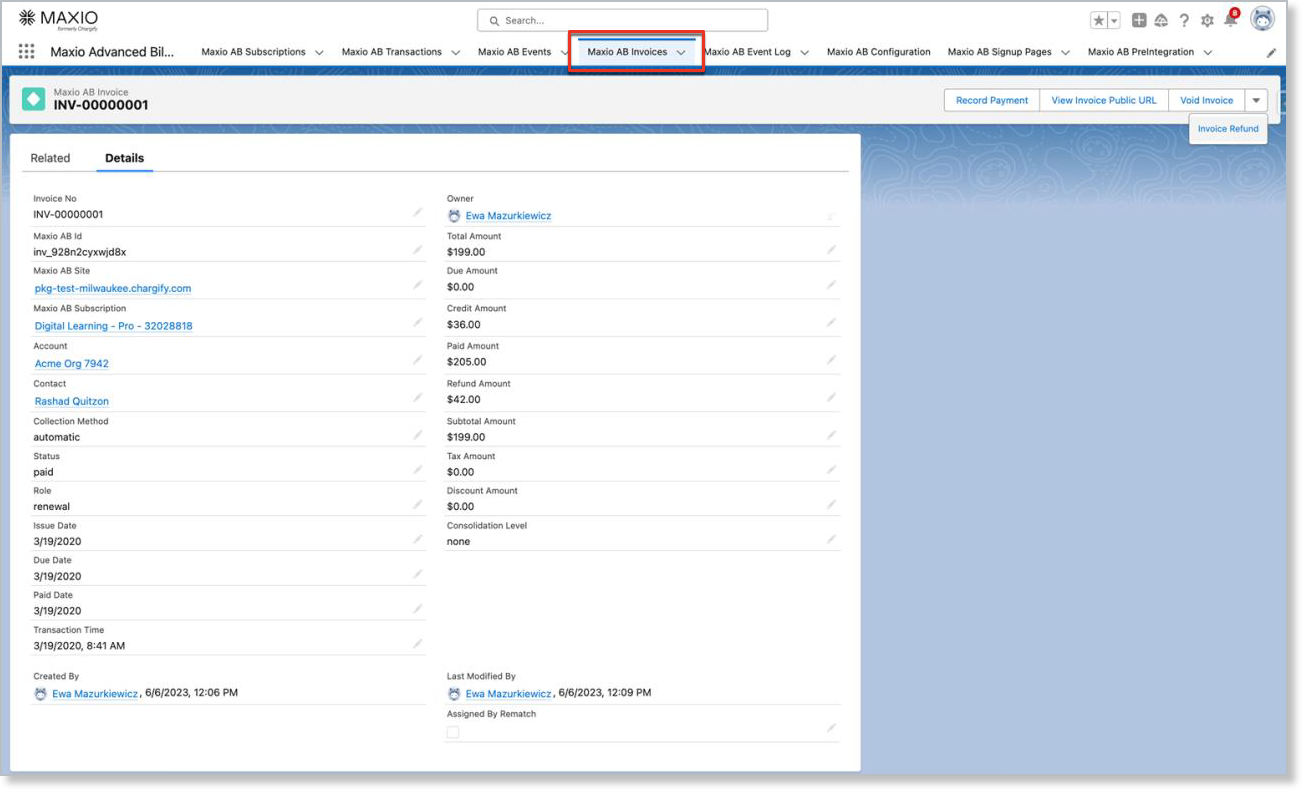The width and height of the screenshot is (1302, 790).
Task: Expand the Void Invoice dropdown arrow
Action: [x=1256, y=100]
